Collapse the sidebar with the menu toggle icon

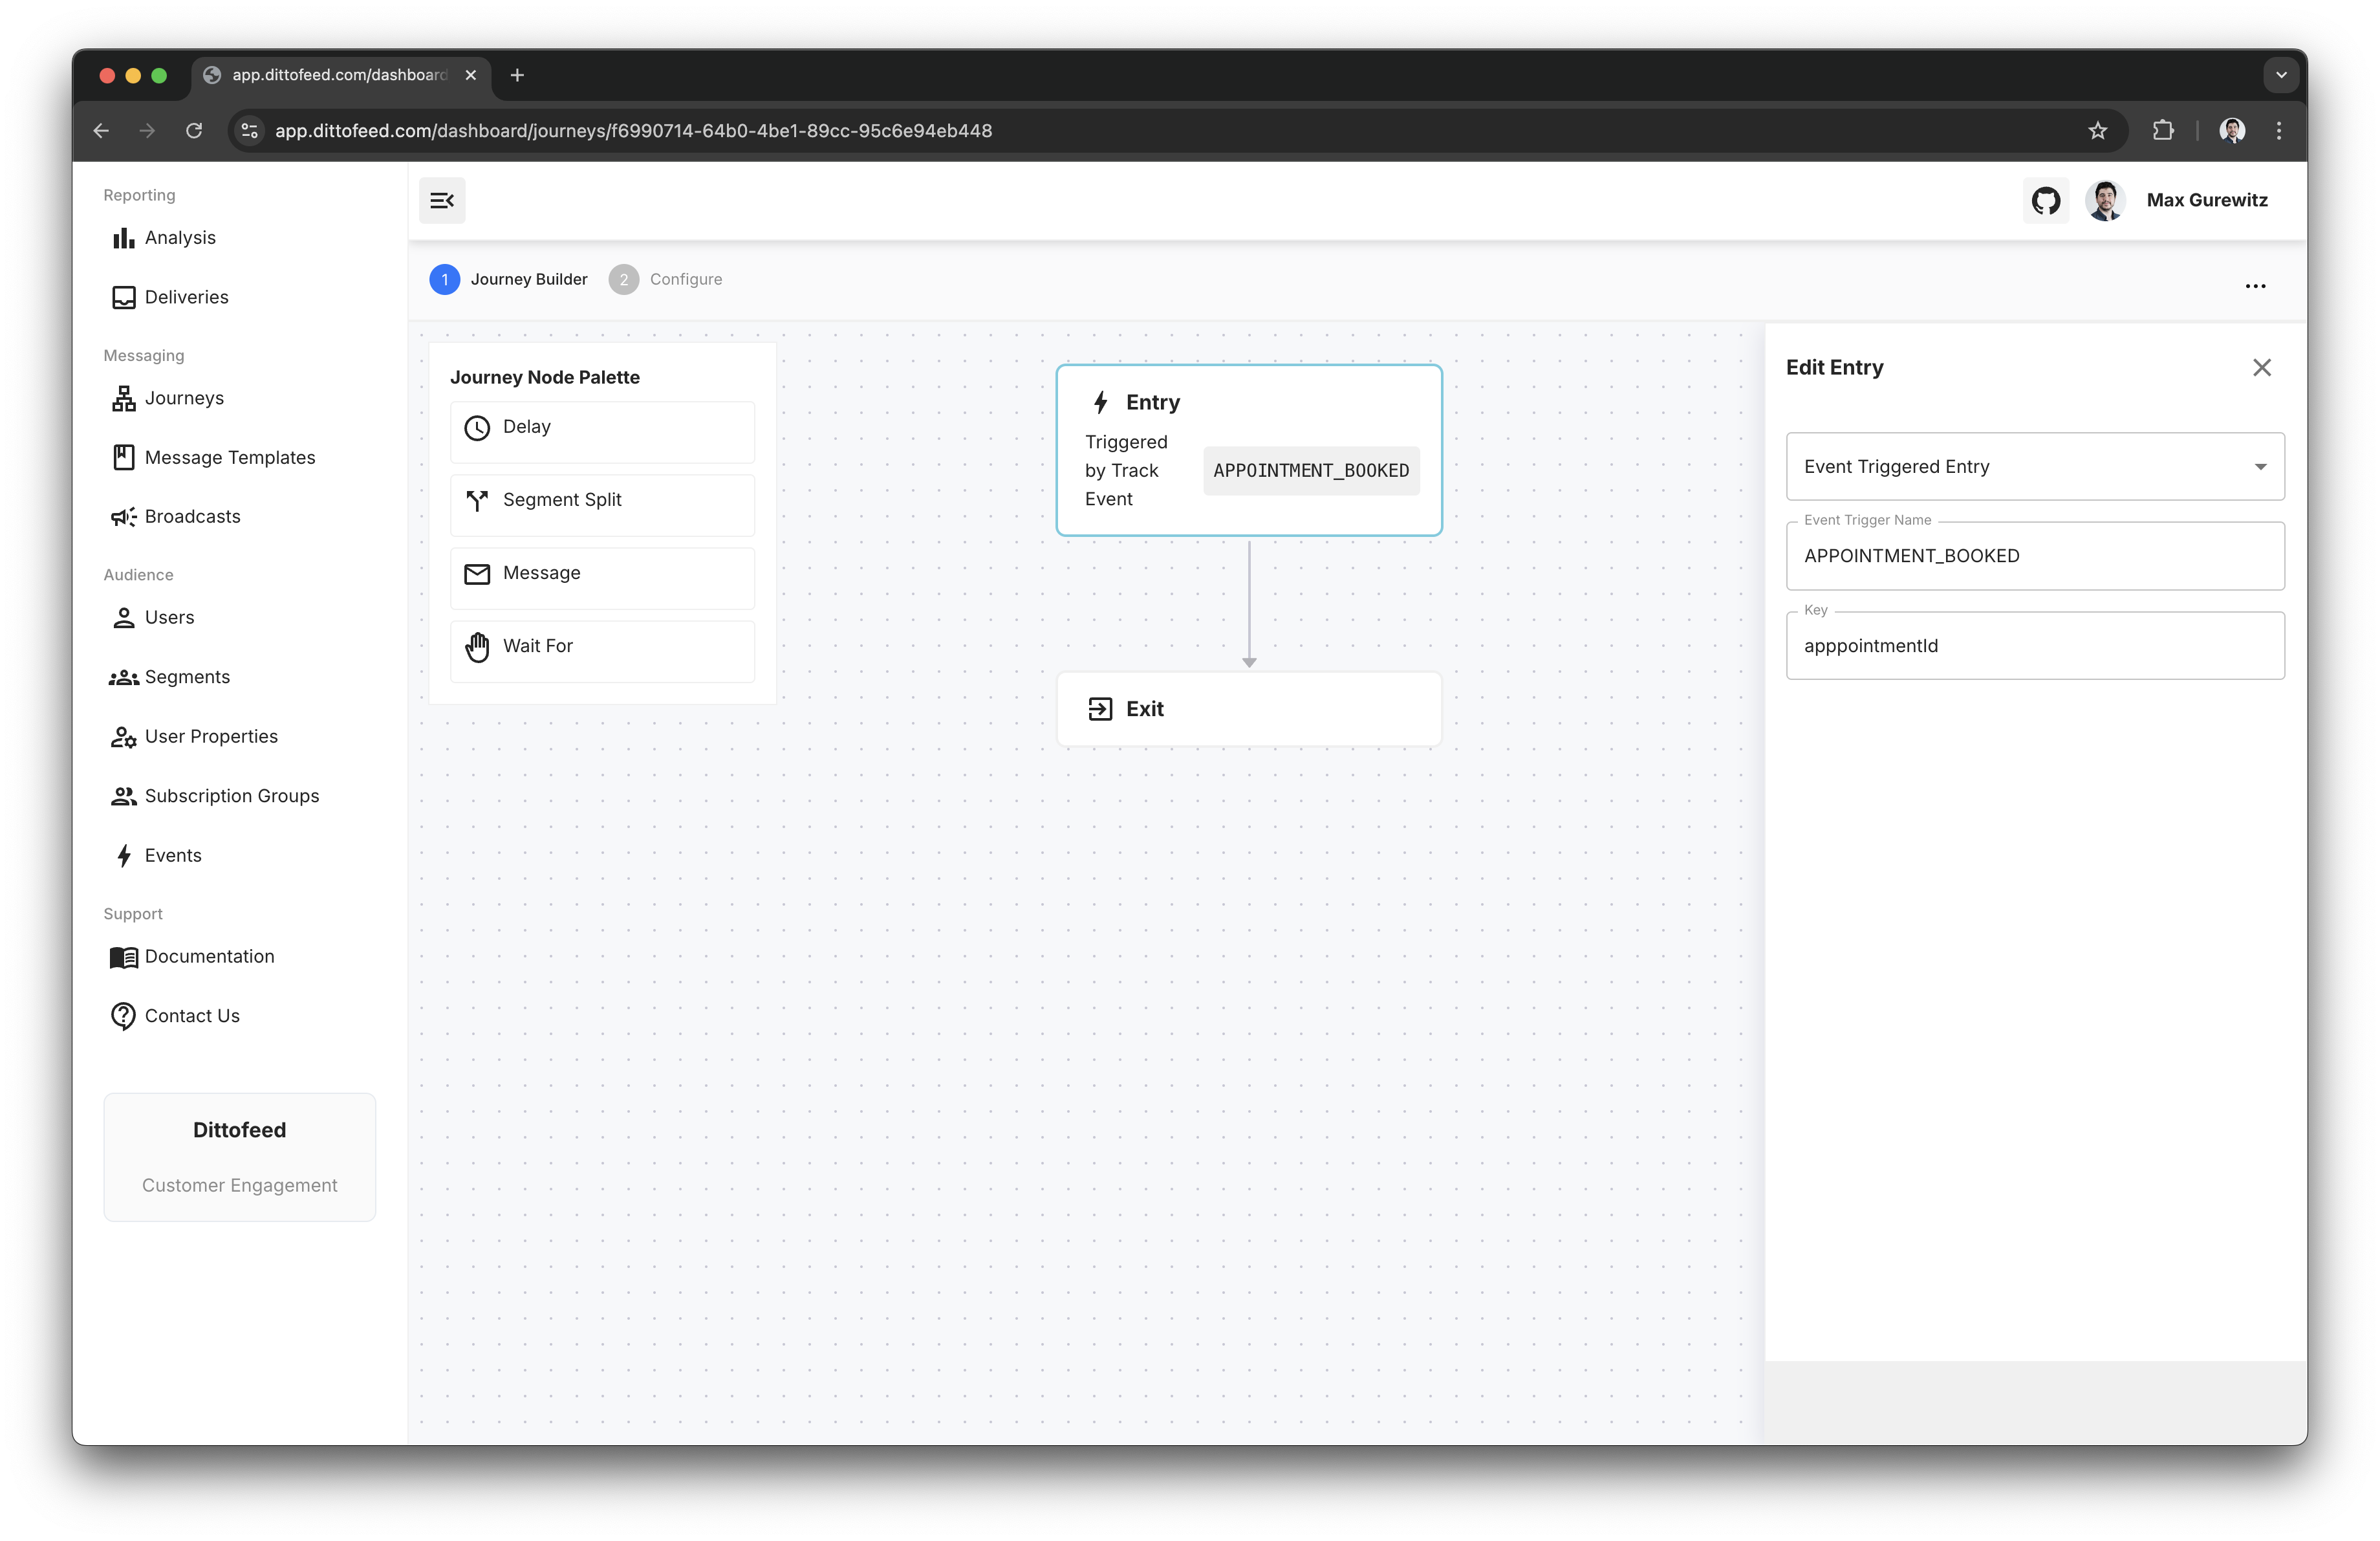click(442, 201)
